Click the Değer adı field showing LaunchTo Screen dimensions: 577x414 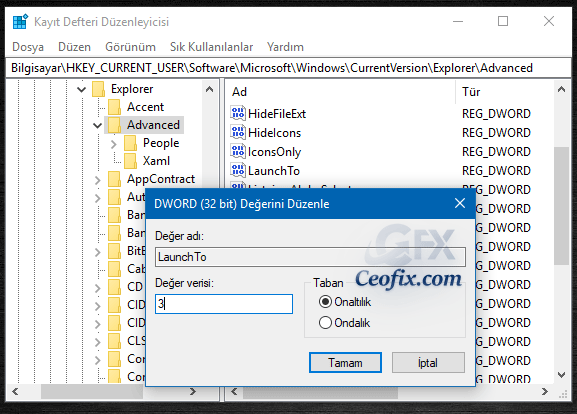310,257
